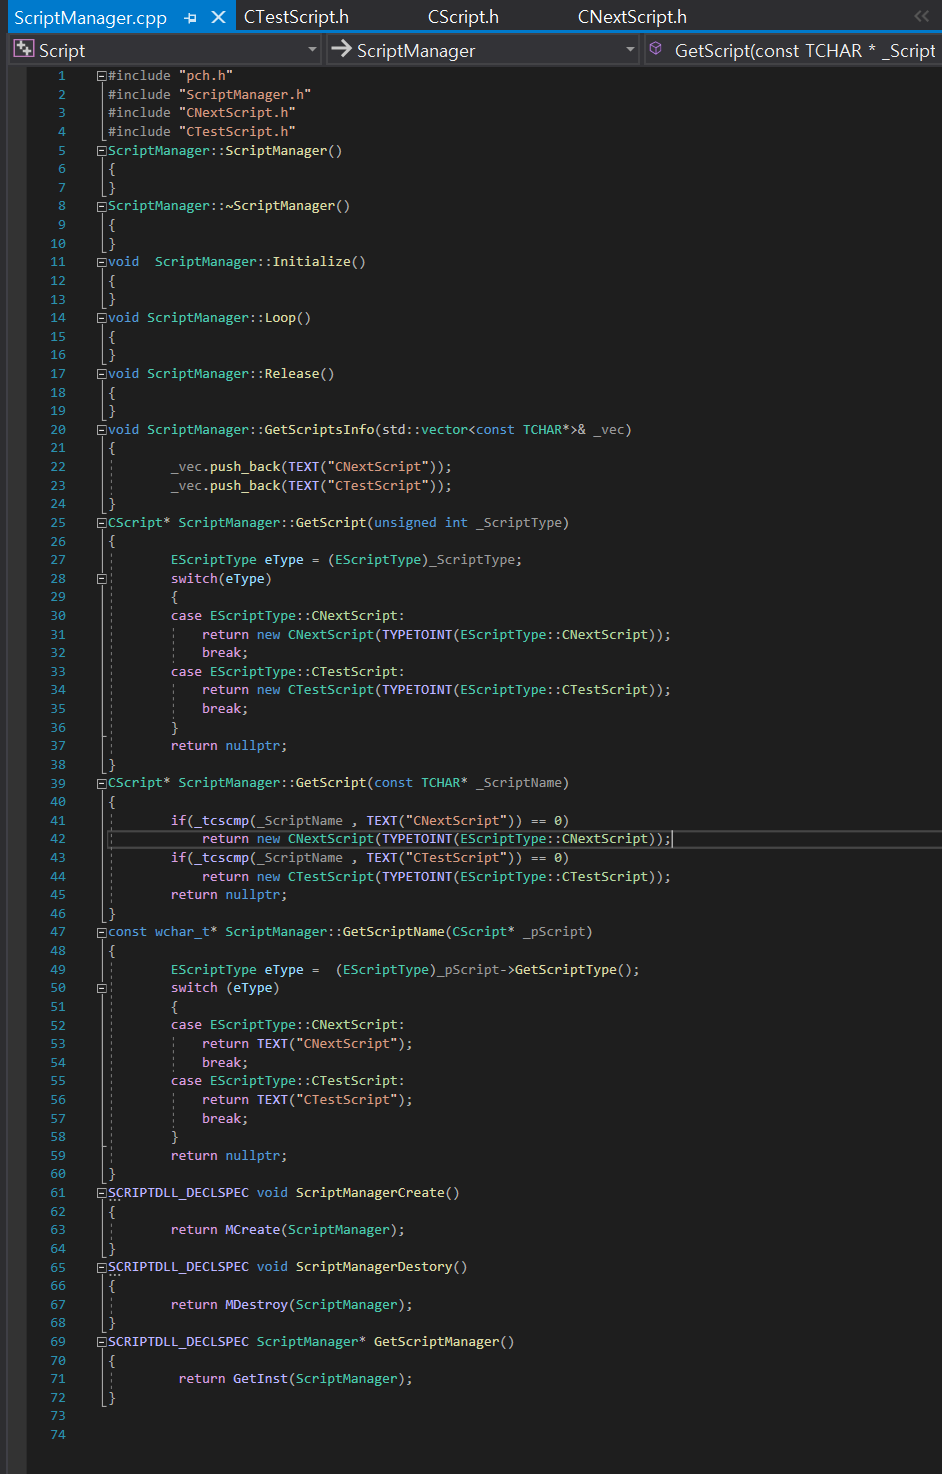Click eType variable on line 27
Image resolution: width=942 pixels, height=1474 pixels.
click(x=284, y=560)
